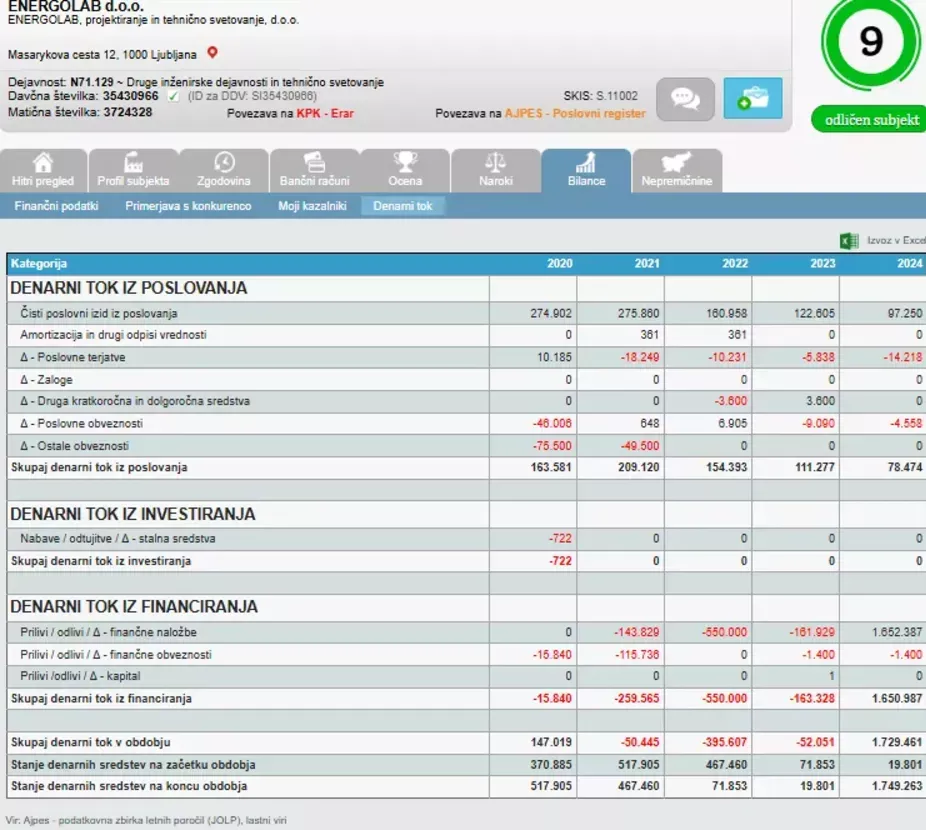The width and height of the screenshot is (926, 830).
Task: Open Bančni računi cards tab
Action: (x=314, y=171)
